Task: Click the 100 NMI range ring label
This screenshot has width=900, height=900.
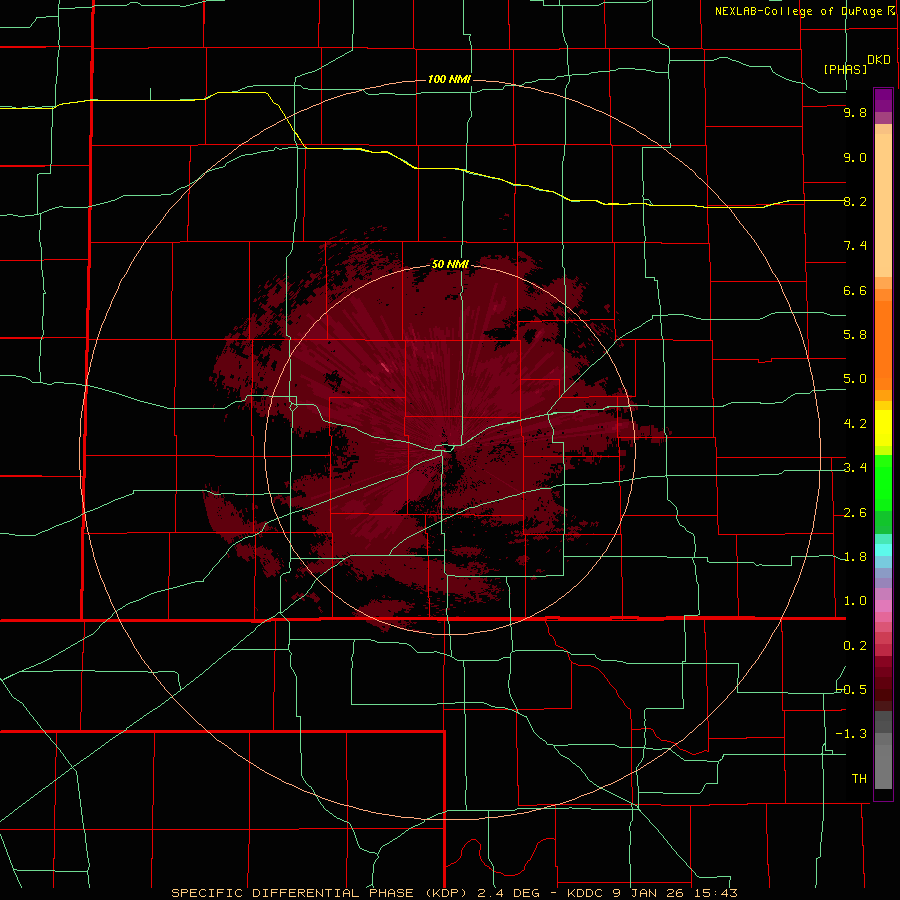Action: pyautogui.click(x=449, y=79)
